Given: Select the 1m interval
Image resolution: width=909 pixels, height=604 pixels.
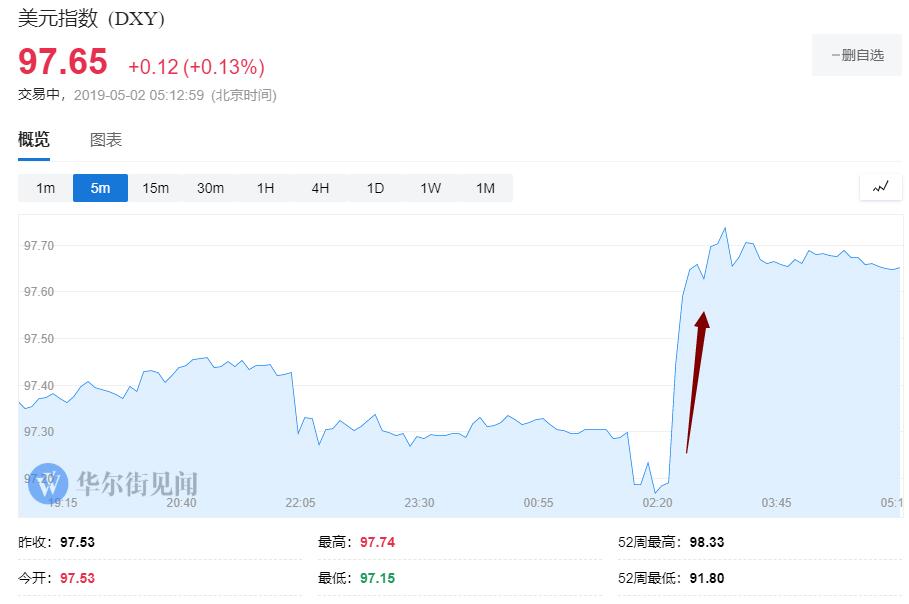Looking at the screenshot, I should pos(46,188).
